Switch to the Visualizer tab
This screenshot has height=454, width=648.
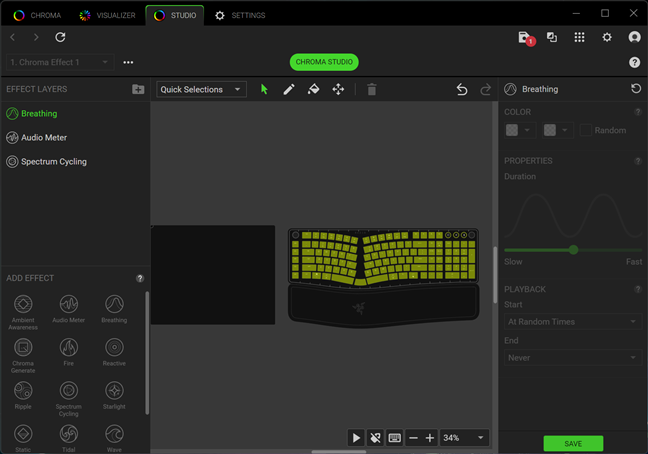pyautogui.click(x=107, y=15)
